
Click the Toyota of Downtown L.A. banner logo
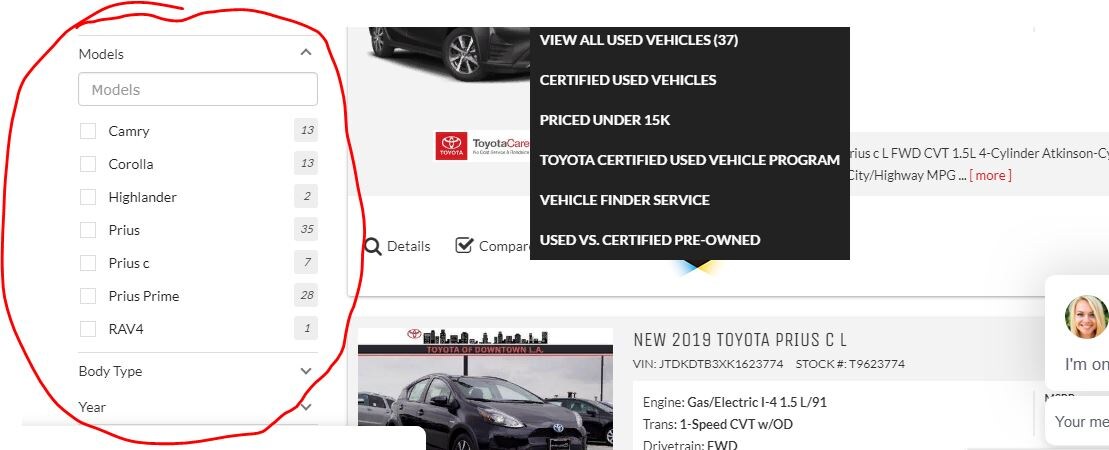pyautogui.click(x=485, y=341)
